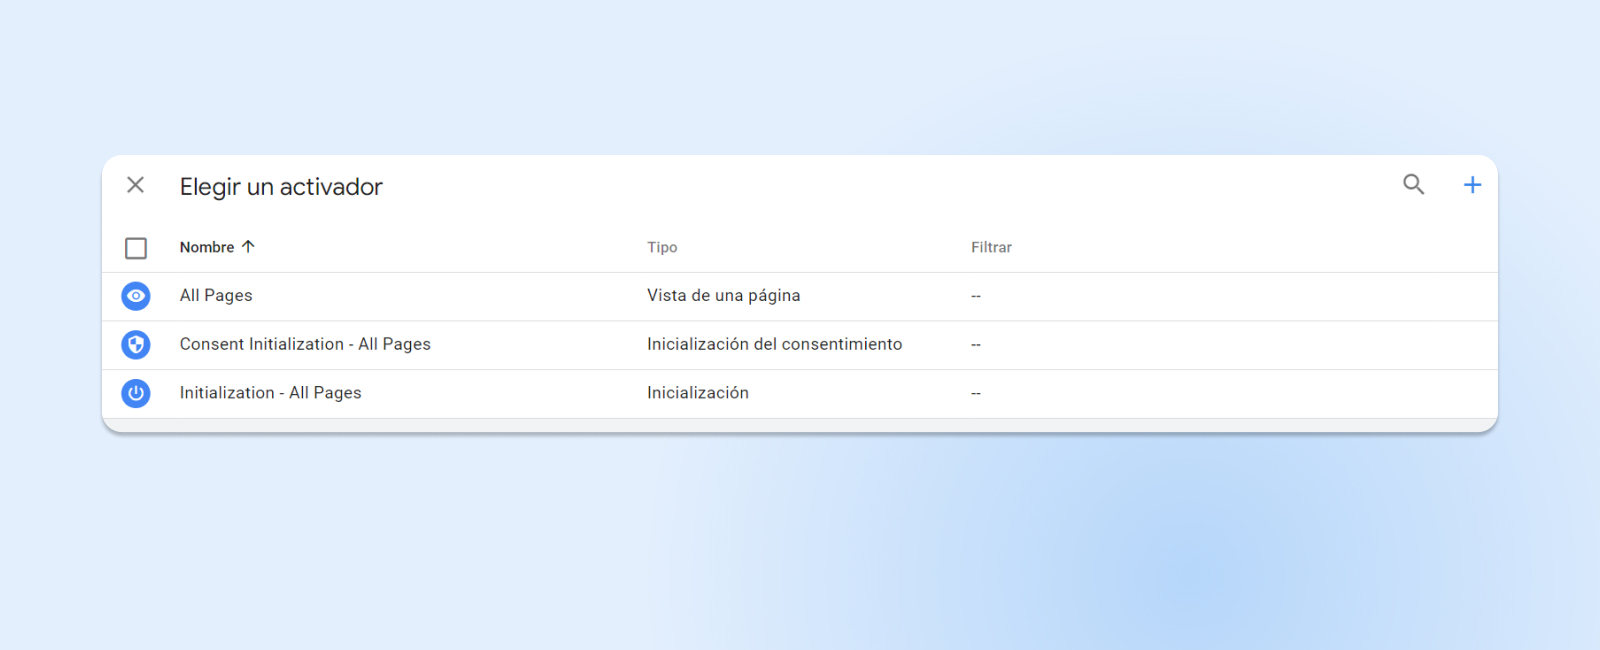Click filter dash in All Pages row
Viewport: 1600px width, 650px height.
coord(976,296)
